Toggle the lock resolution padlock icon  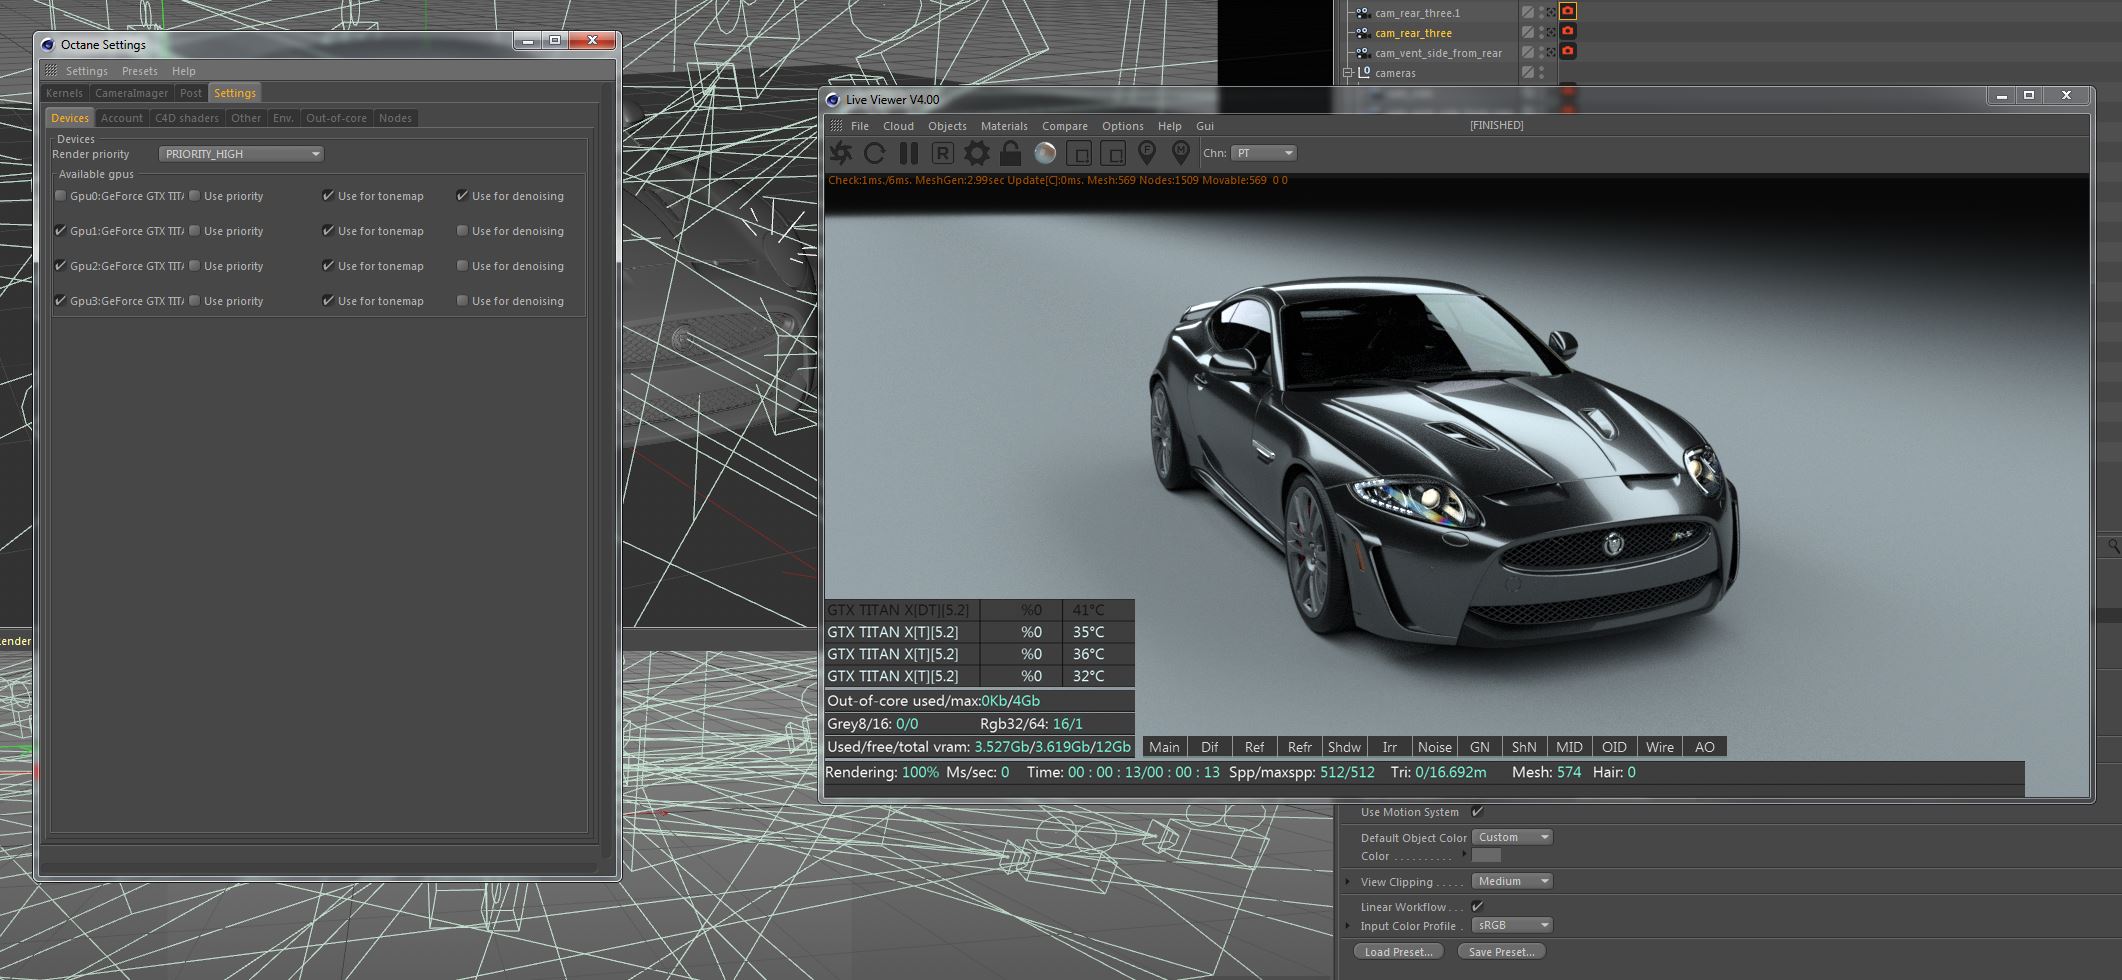pos(1011,153)
